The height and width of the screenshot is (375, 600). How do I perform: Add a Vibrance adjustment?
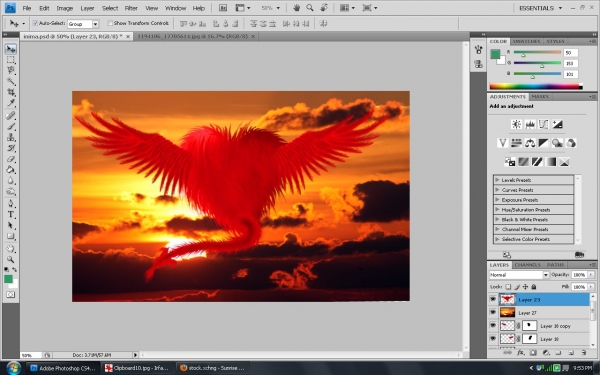click(x=502, y=143)
